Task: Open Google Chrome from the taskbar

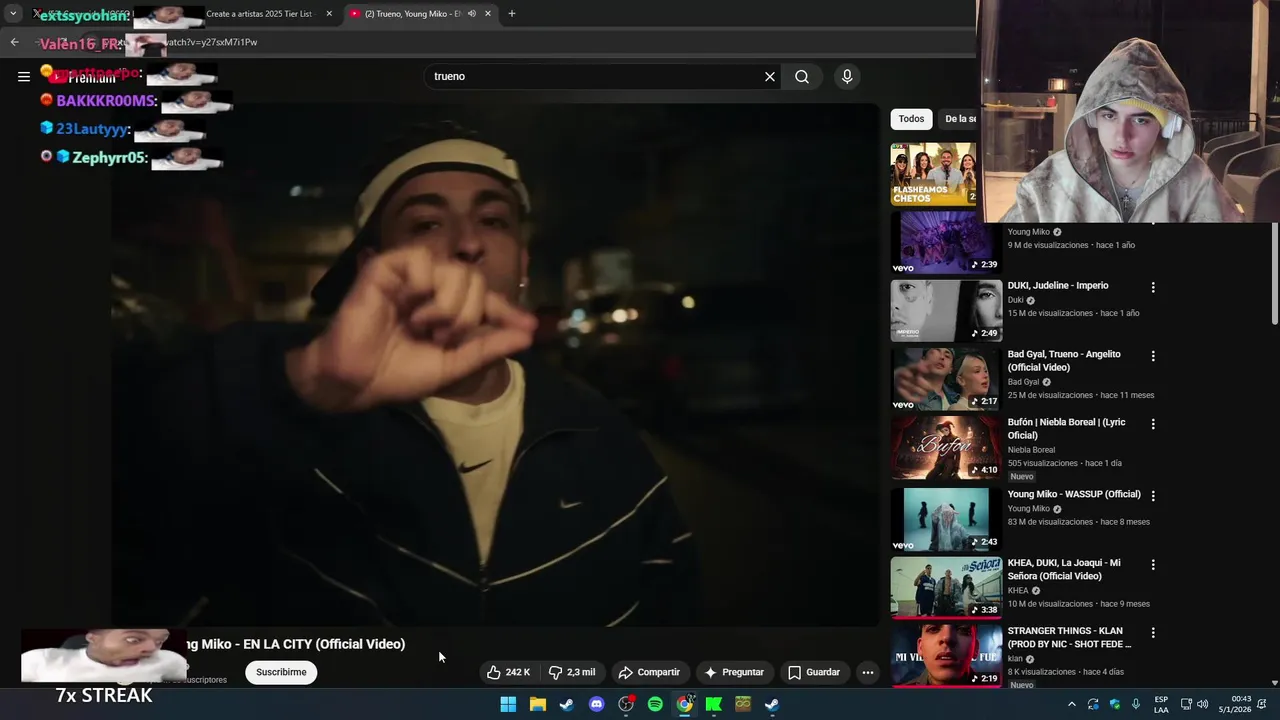Action: click(x=685, y=704)
